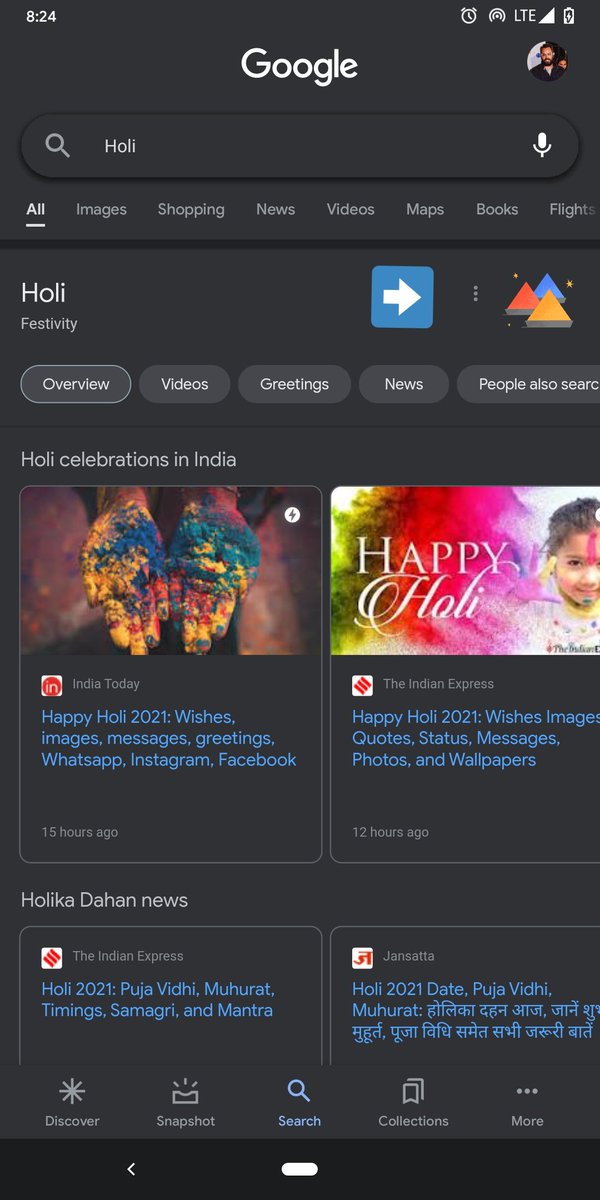Viewport: 600px width, 1200px height.
Task: Tap AMP lightning badge on hands image
Action: click(x=292, y=515)
